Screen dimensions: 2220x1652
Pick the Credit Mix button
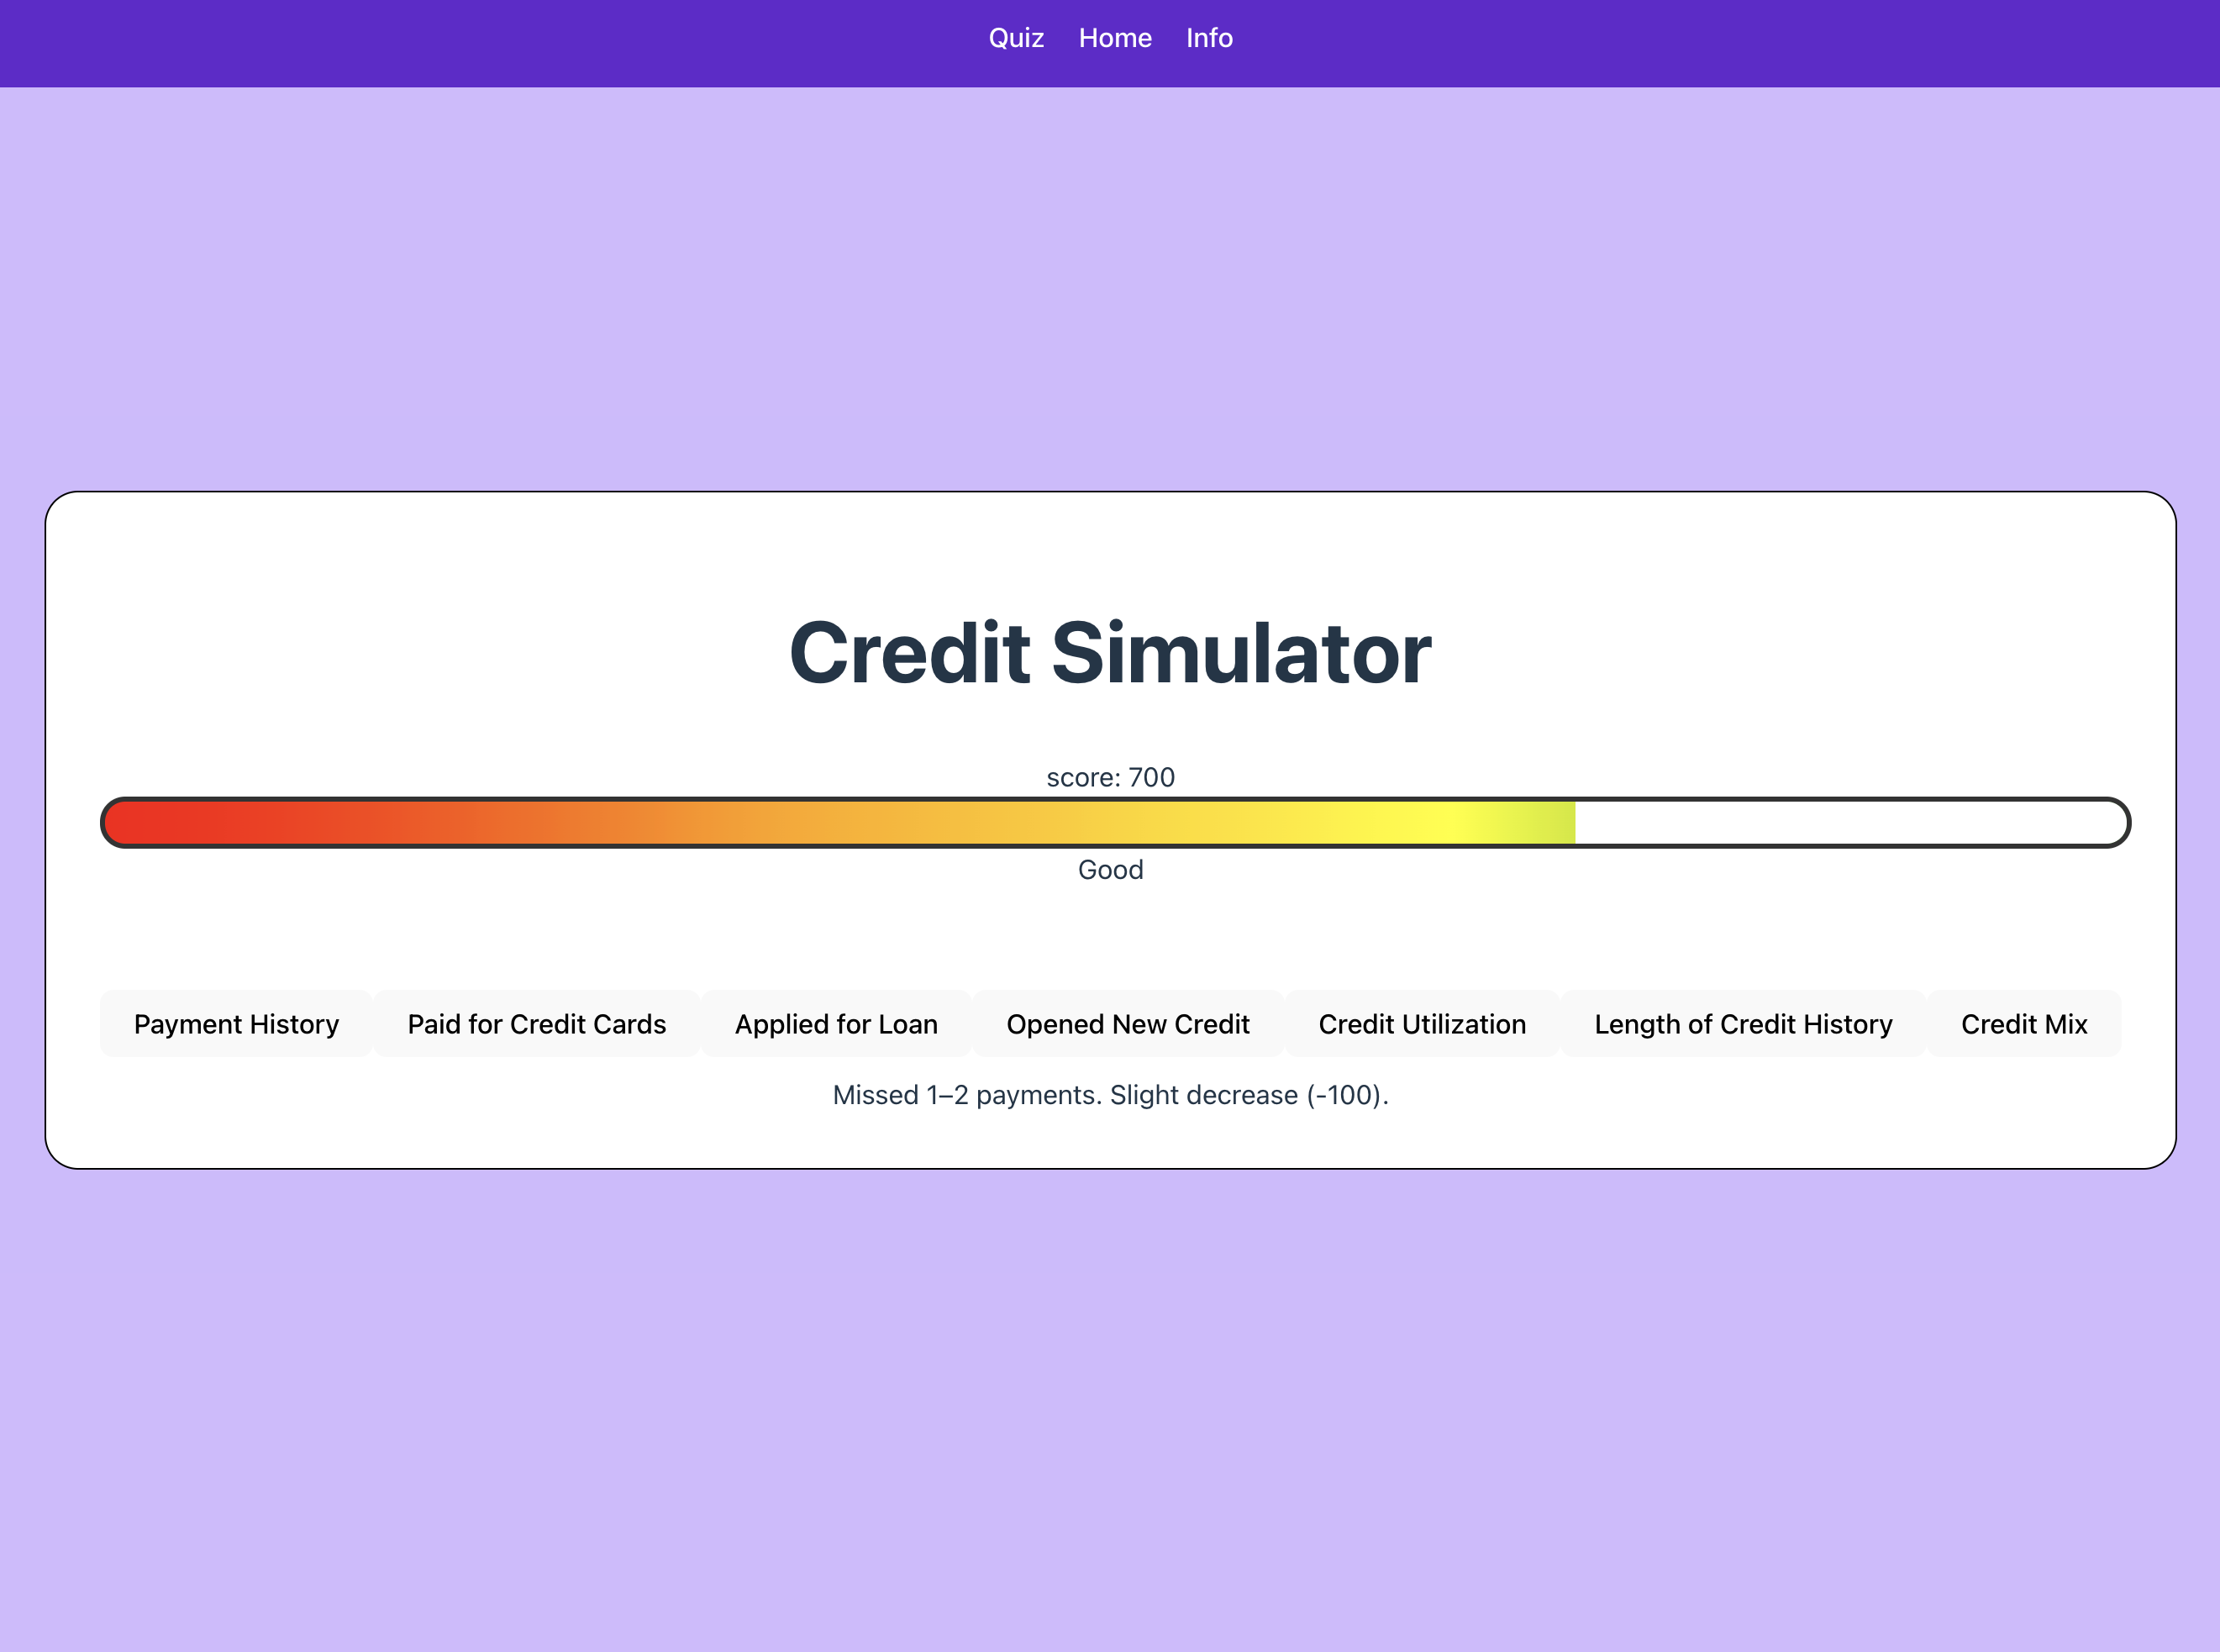[x=2024, y=1024]
